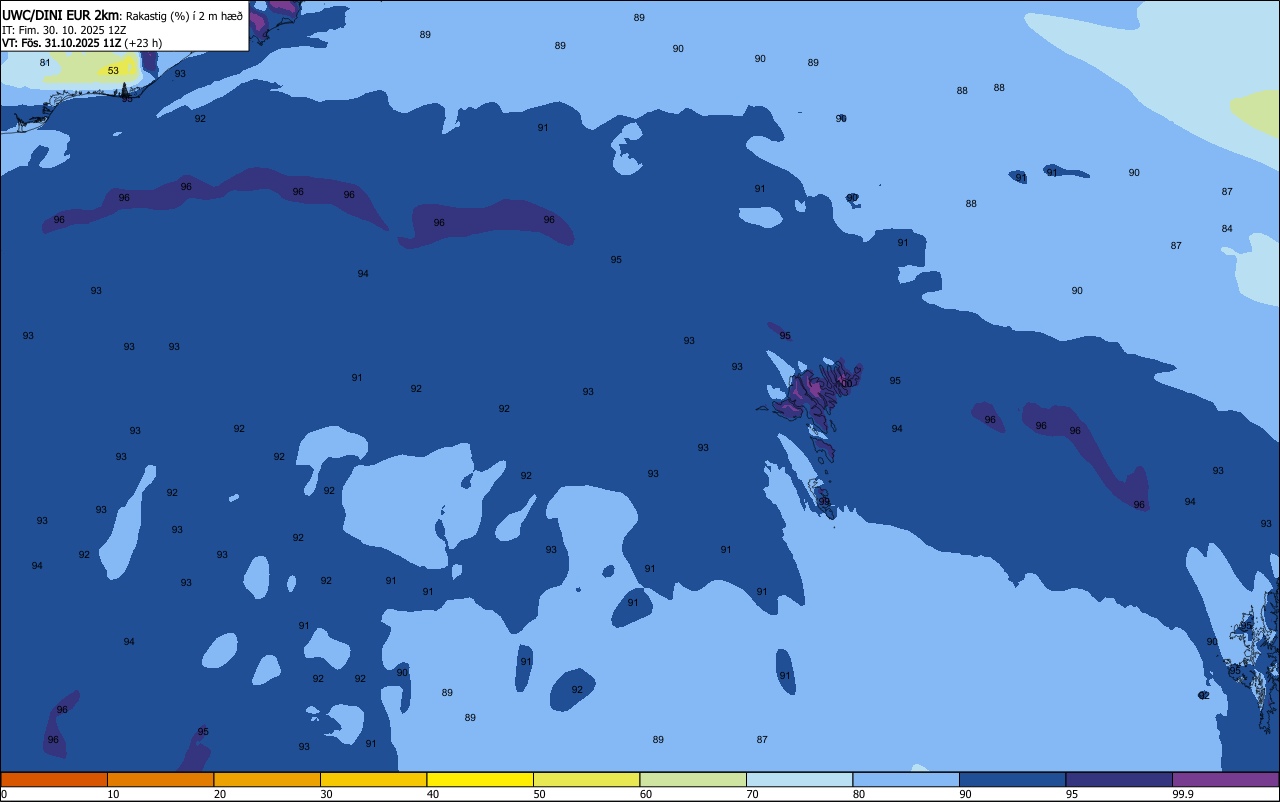Click the 'IT: Fim. 30. 10. 2025 12Z' line
The width and height of the screenshot is (1280, 802).
tap(64, 29)
